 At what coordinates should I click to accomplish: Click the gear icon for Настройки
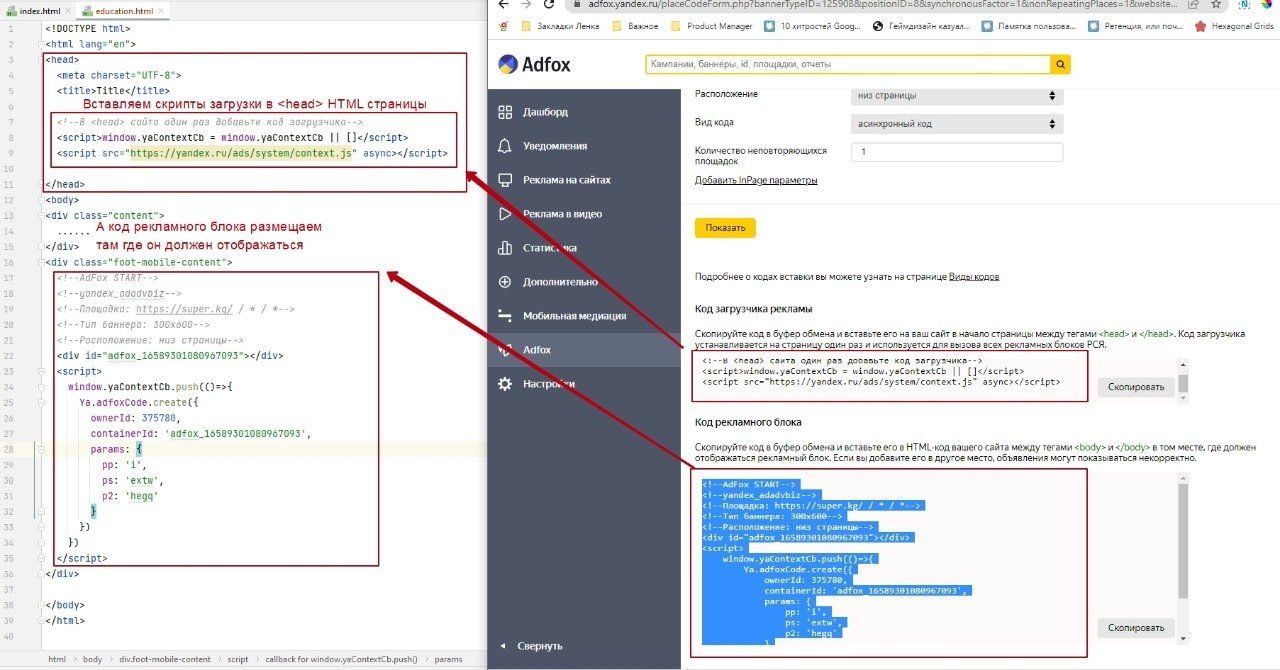click(x=505, y=384)
